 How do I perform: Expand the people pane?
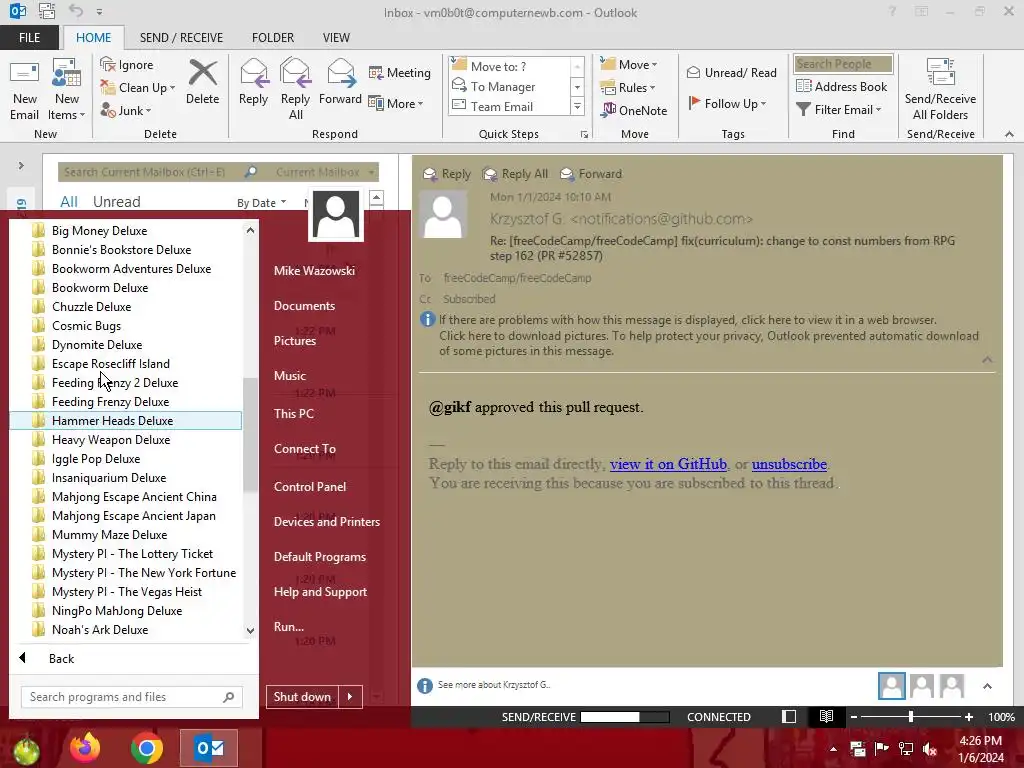point(987,686)
